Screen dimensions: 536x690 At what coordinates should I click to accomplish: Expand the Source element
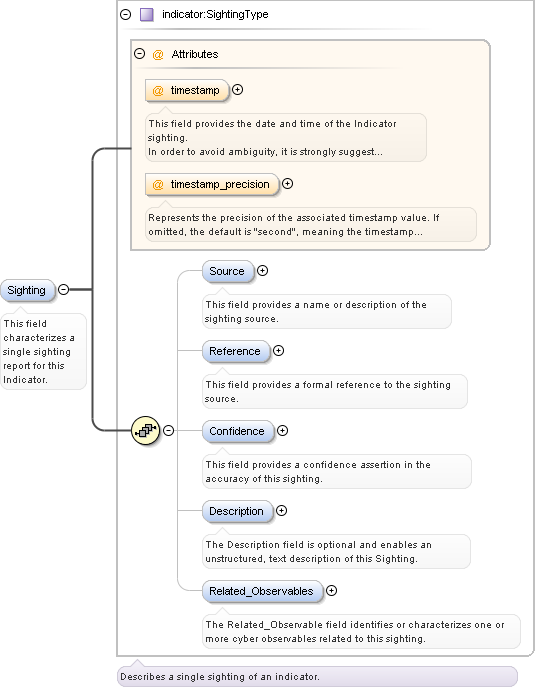263,271
